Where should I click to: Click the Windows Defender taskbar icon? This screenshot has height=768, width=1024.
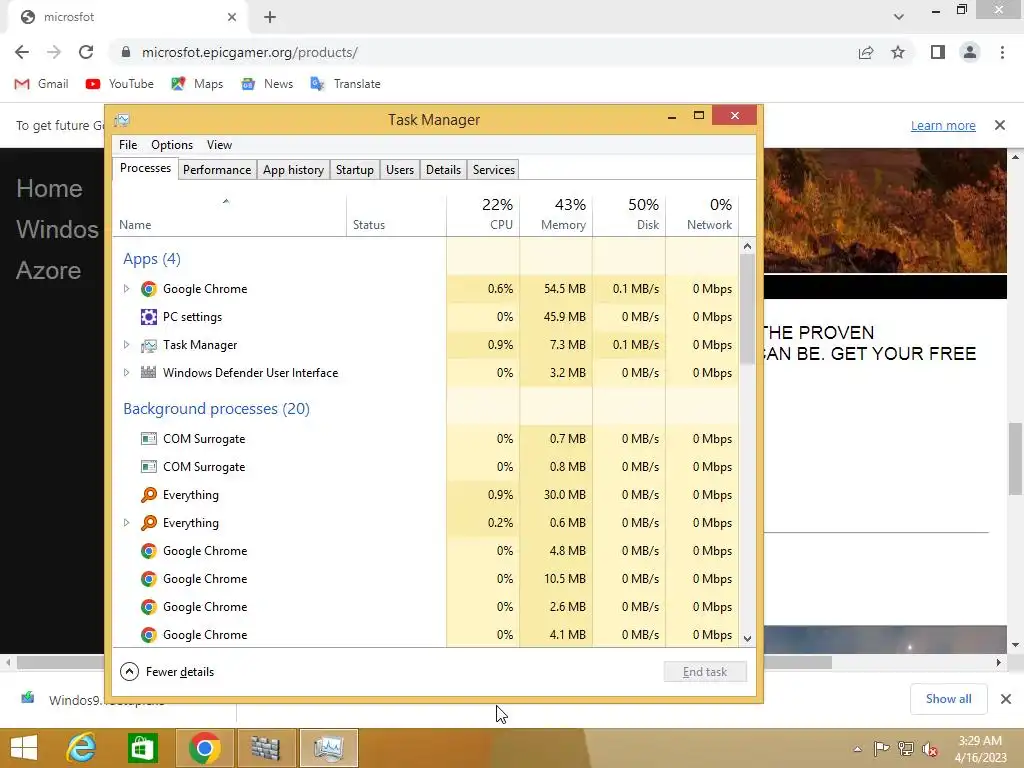coord(265,748)
